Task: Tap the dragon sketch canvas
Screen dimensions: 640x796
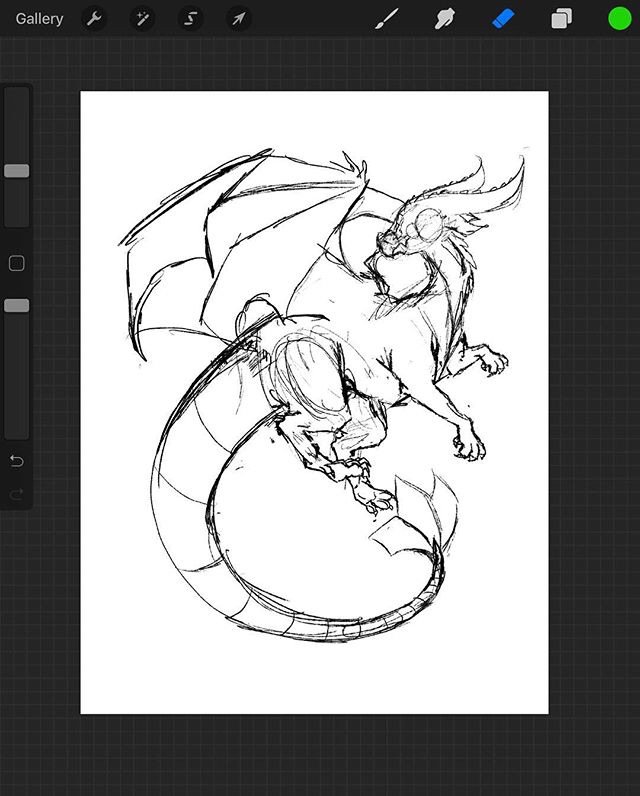Action: coord(314,403)
